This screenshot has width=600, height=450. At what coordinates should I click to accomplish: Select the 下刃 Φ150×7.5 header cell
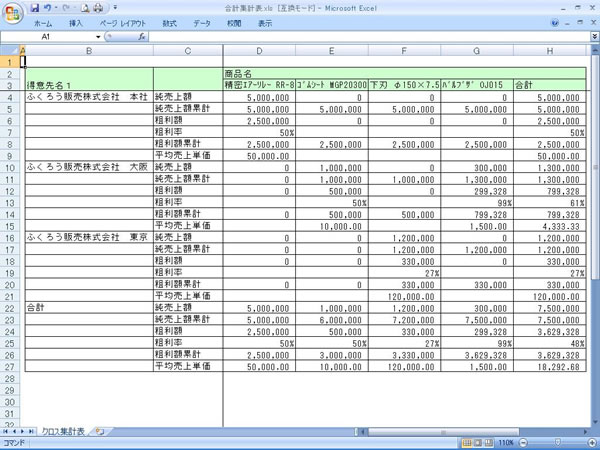(404, 85)
